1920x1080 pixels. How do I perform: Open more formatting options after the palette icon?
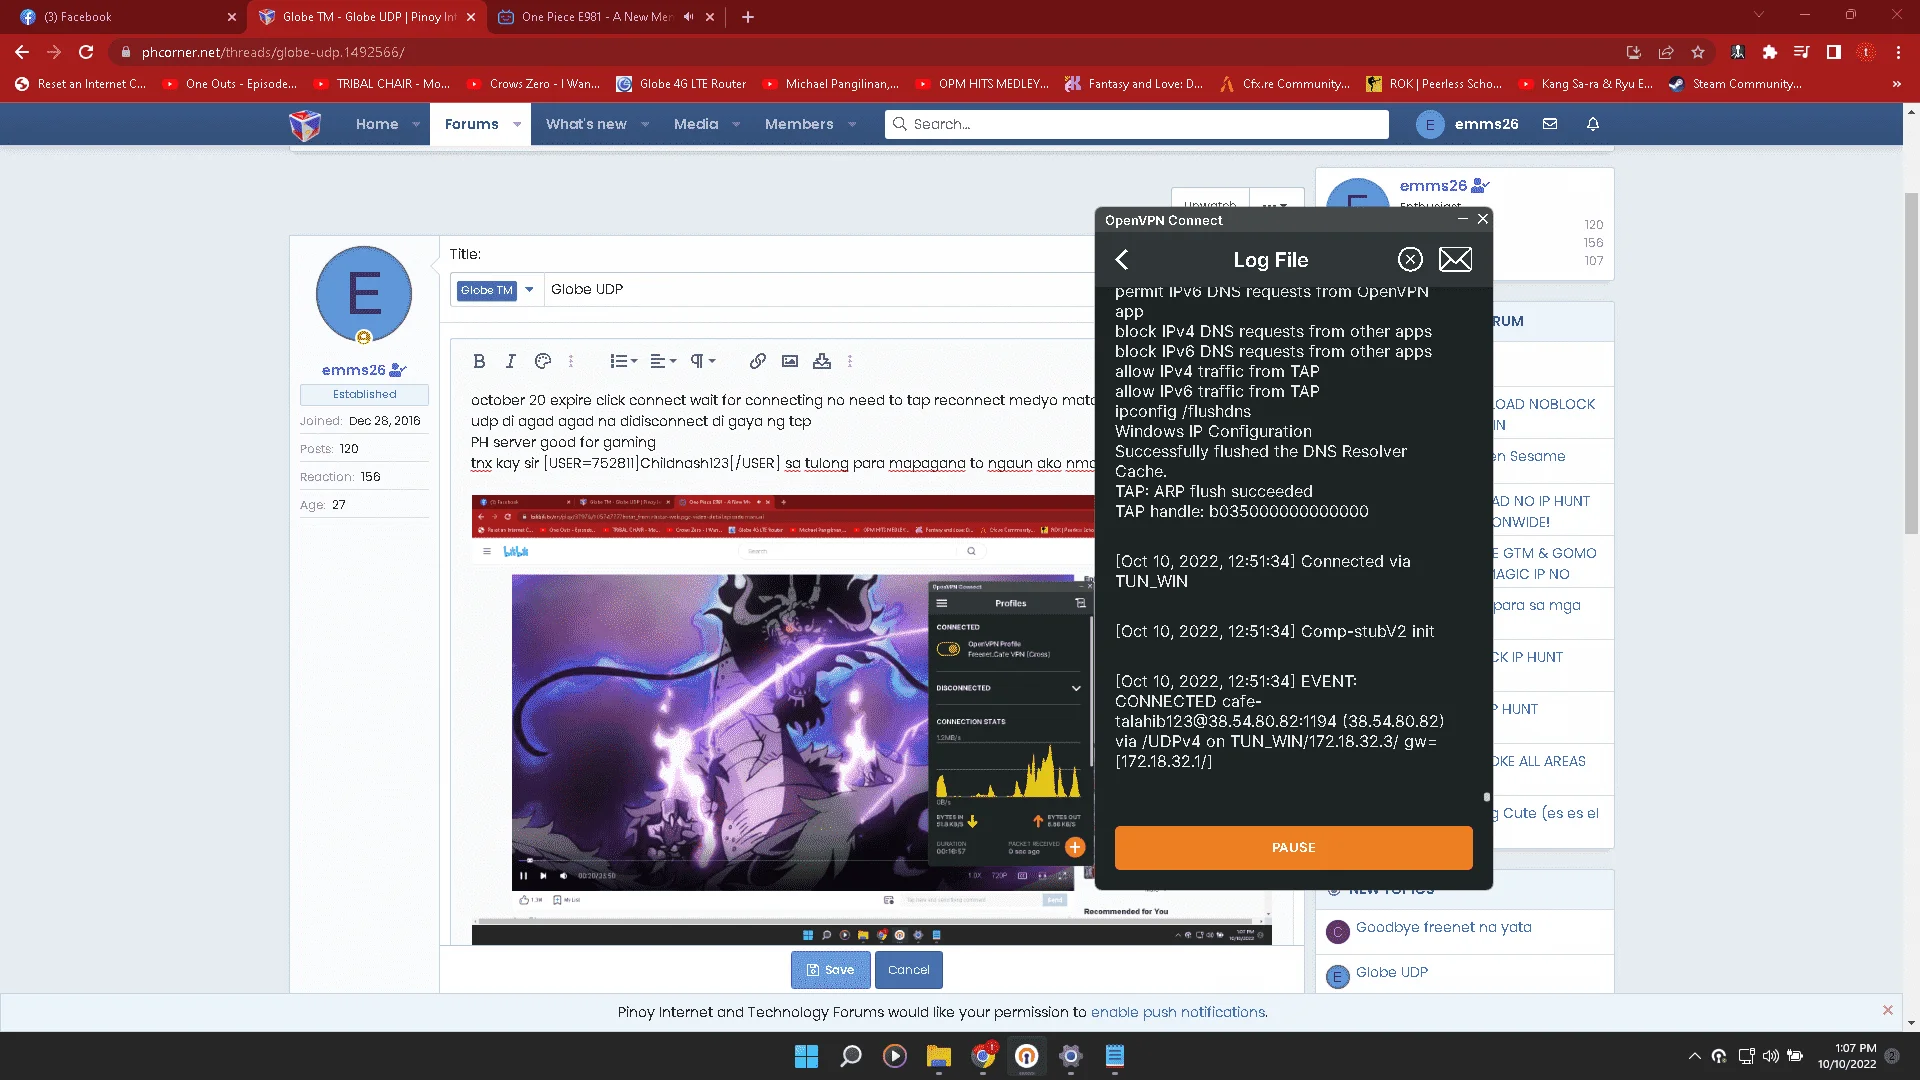click(571, 361)
